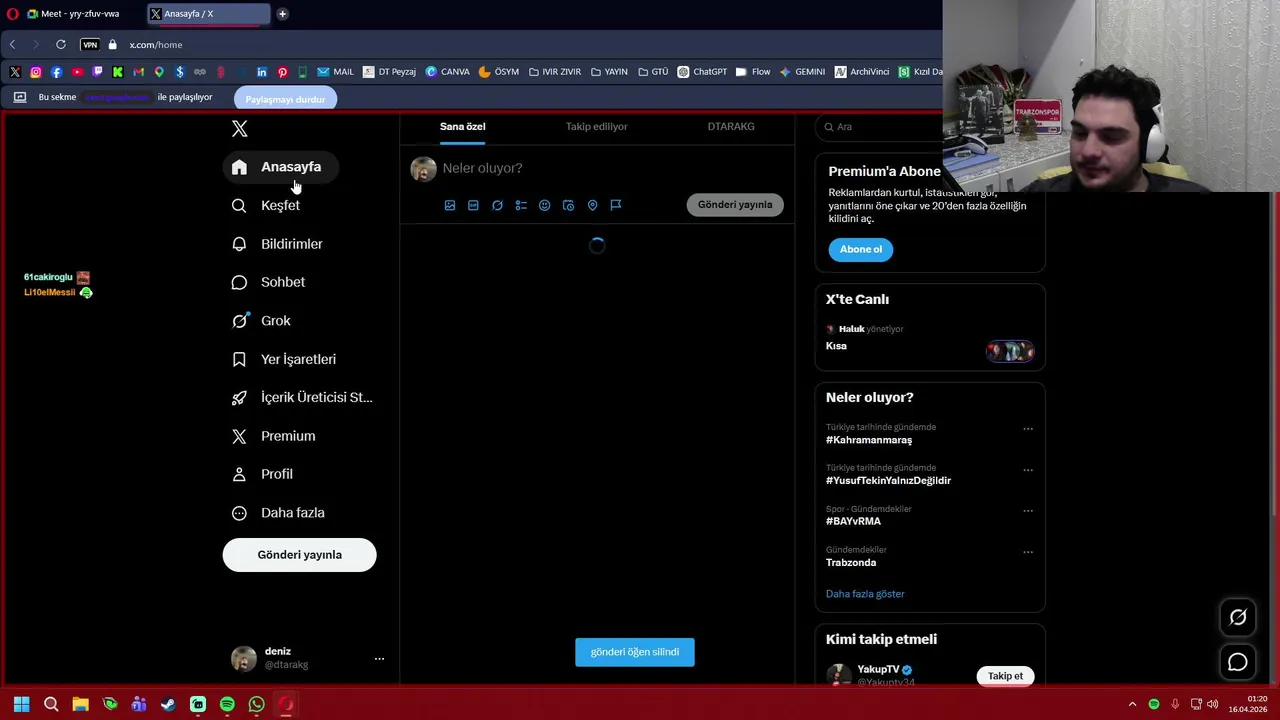This screenshot has height=720, width=1280.
Task: Schedule the post with calendar icon
Action: [x=568, y=205]
